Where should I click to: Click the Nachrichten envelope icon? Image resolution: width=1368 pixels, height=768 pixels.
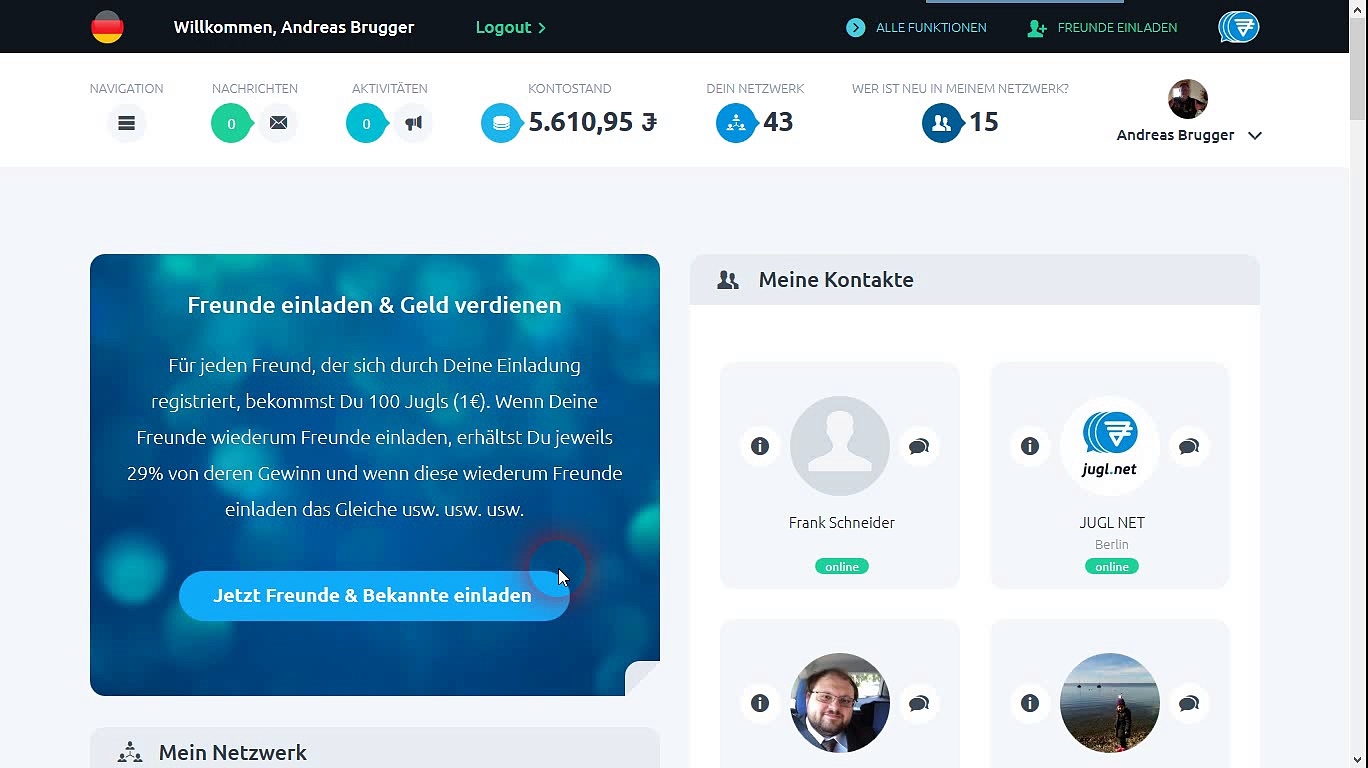[278, 123]
